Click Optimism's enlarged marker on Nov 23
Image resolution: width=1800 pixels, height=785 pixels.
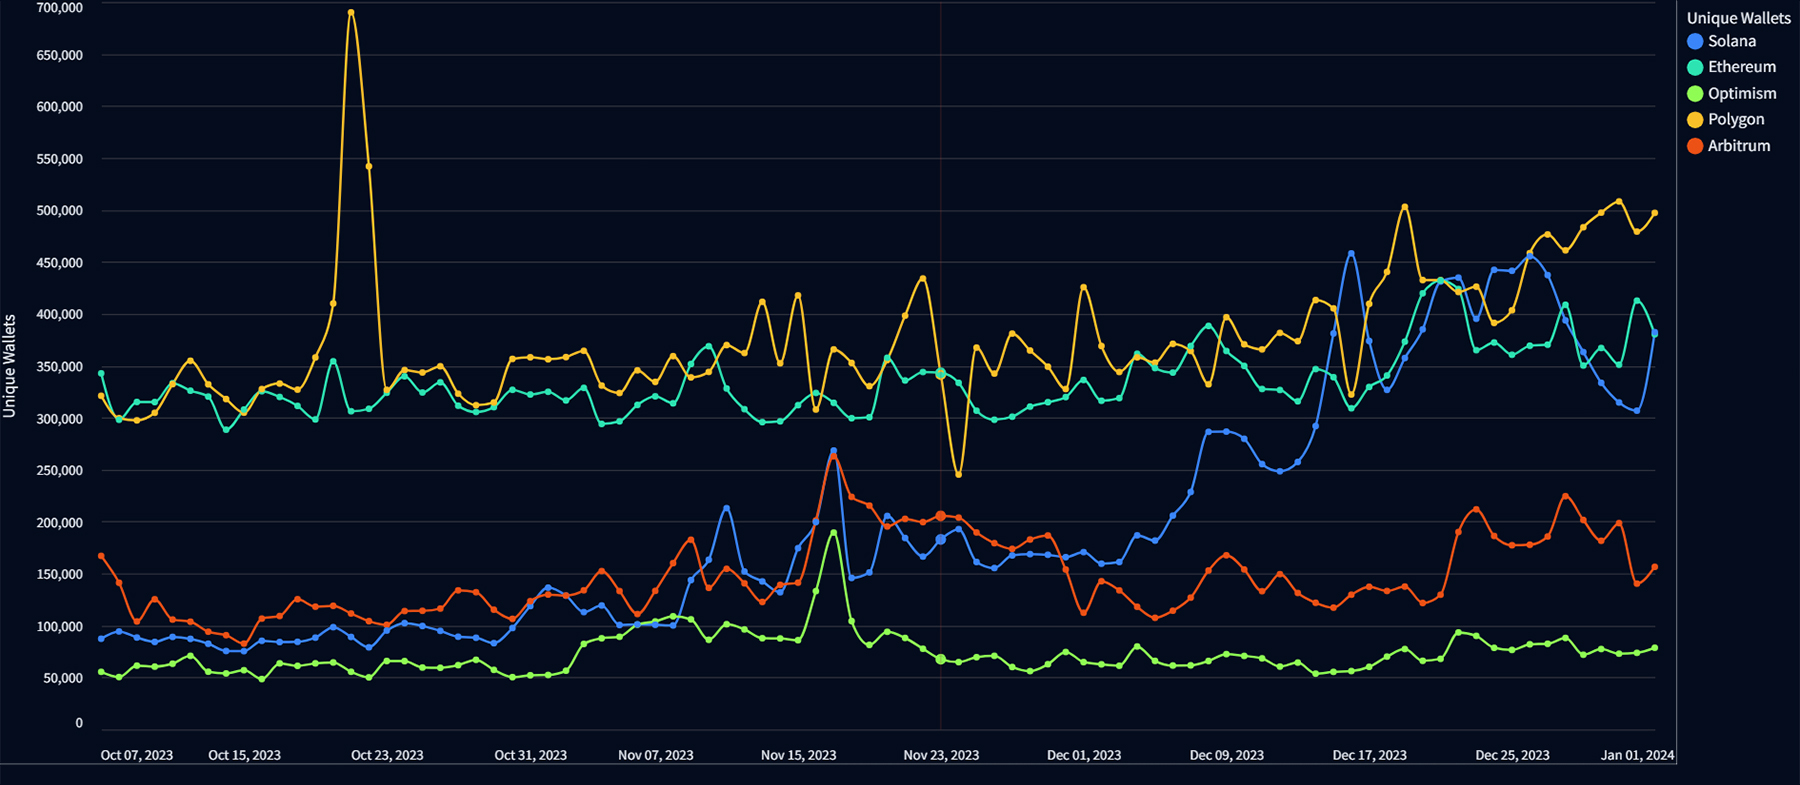(x=940, y=659)
